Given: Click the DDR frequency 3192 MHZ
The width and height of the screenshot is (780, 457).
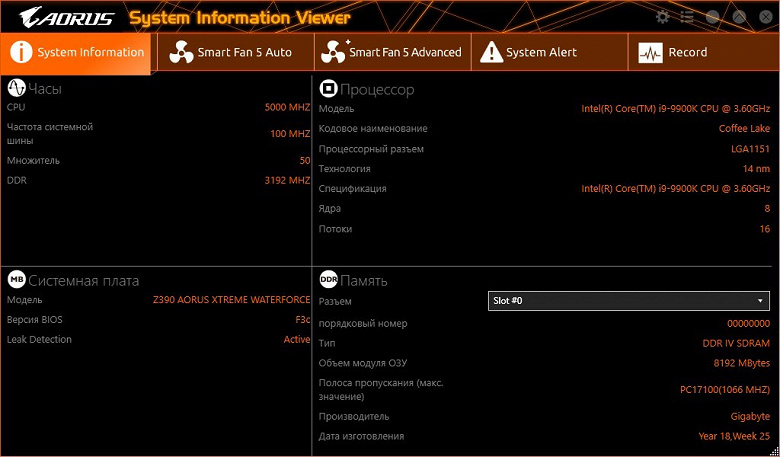Looking at the screenshot, I should coord(287,180).
